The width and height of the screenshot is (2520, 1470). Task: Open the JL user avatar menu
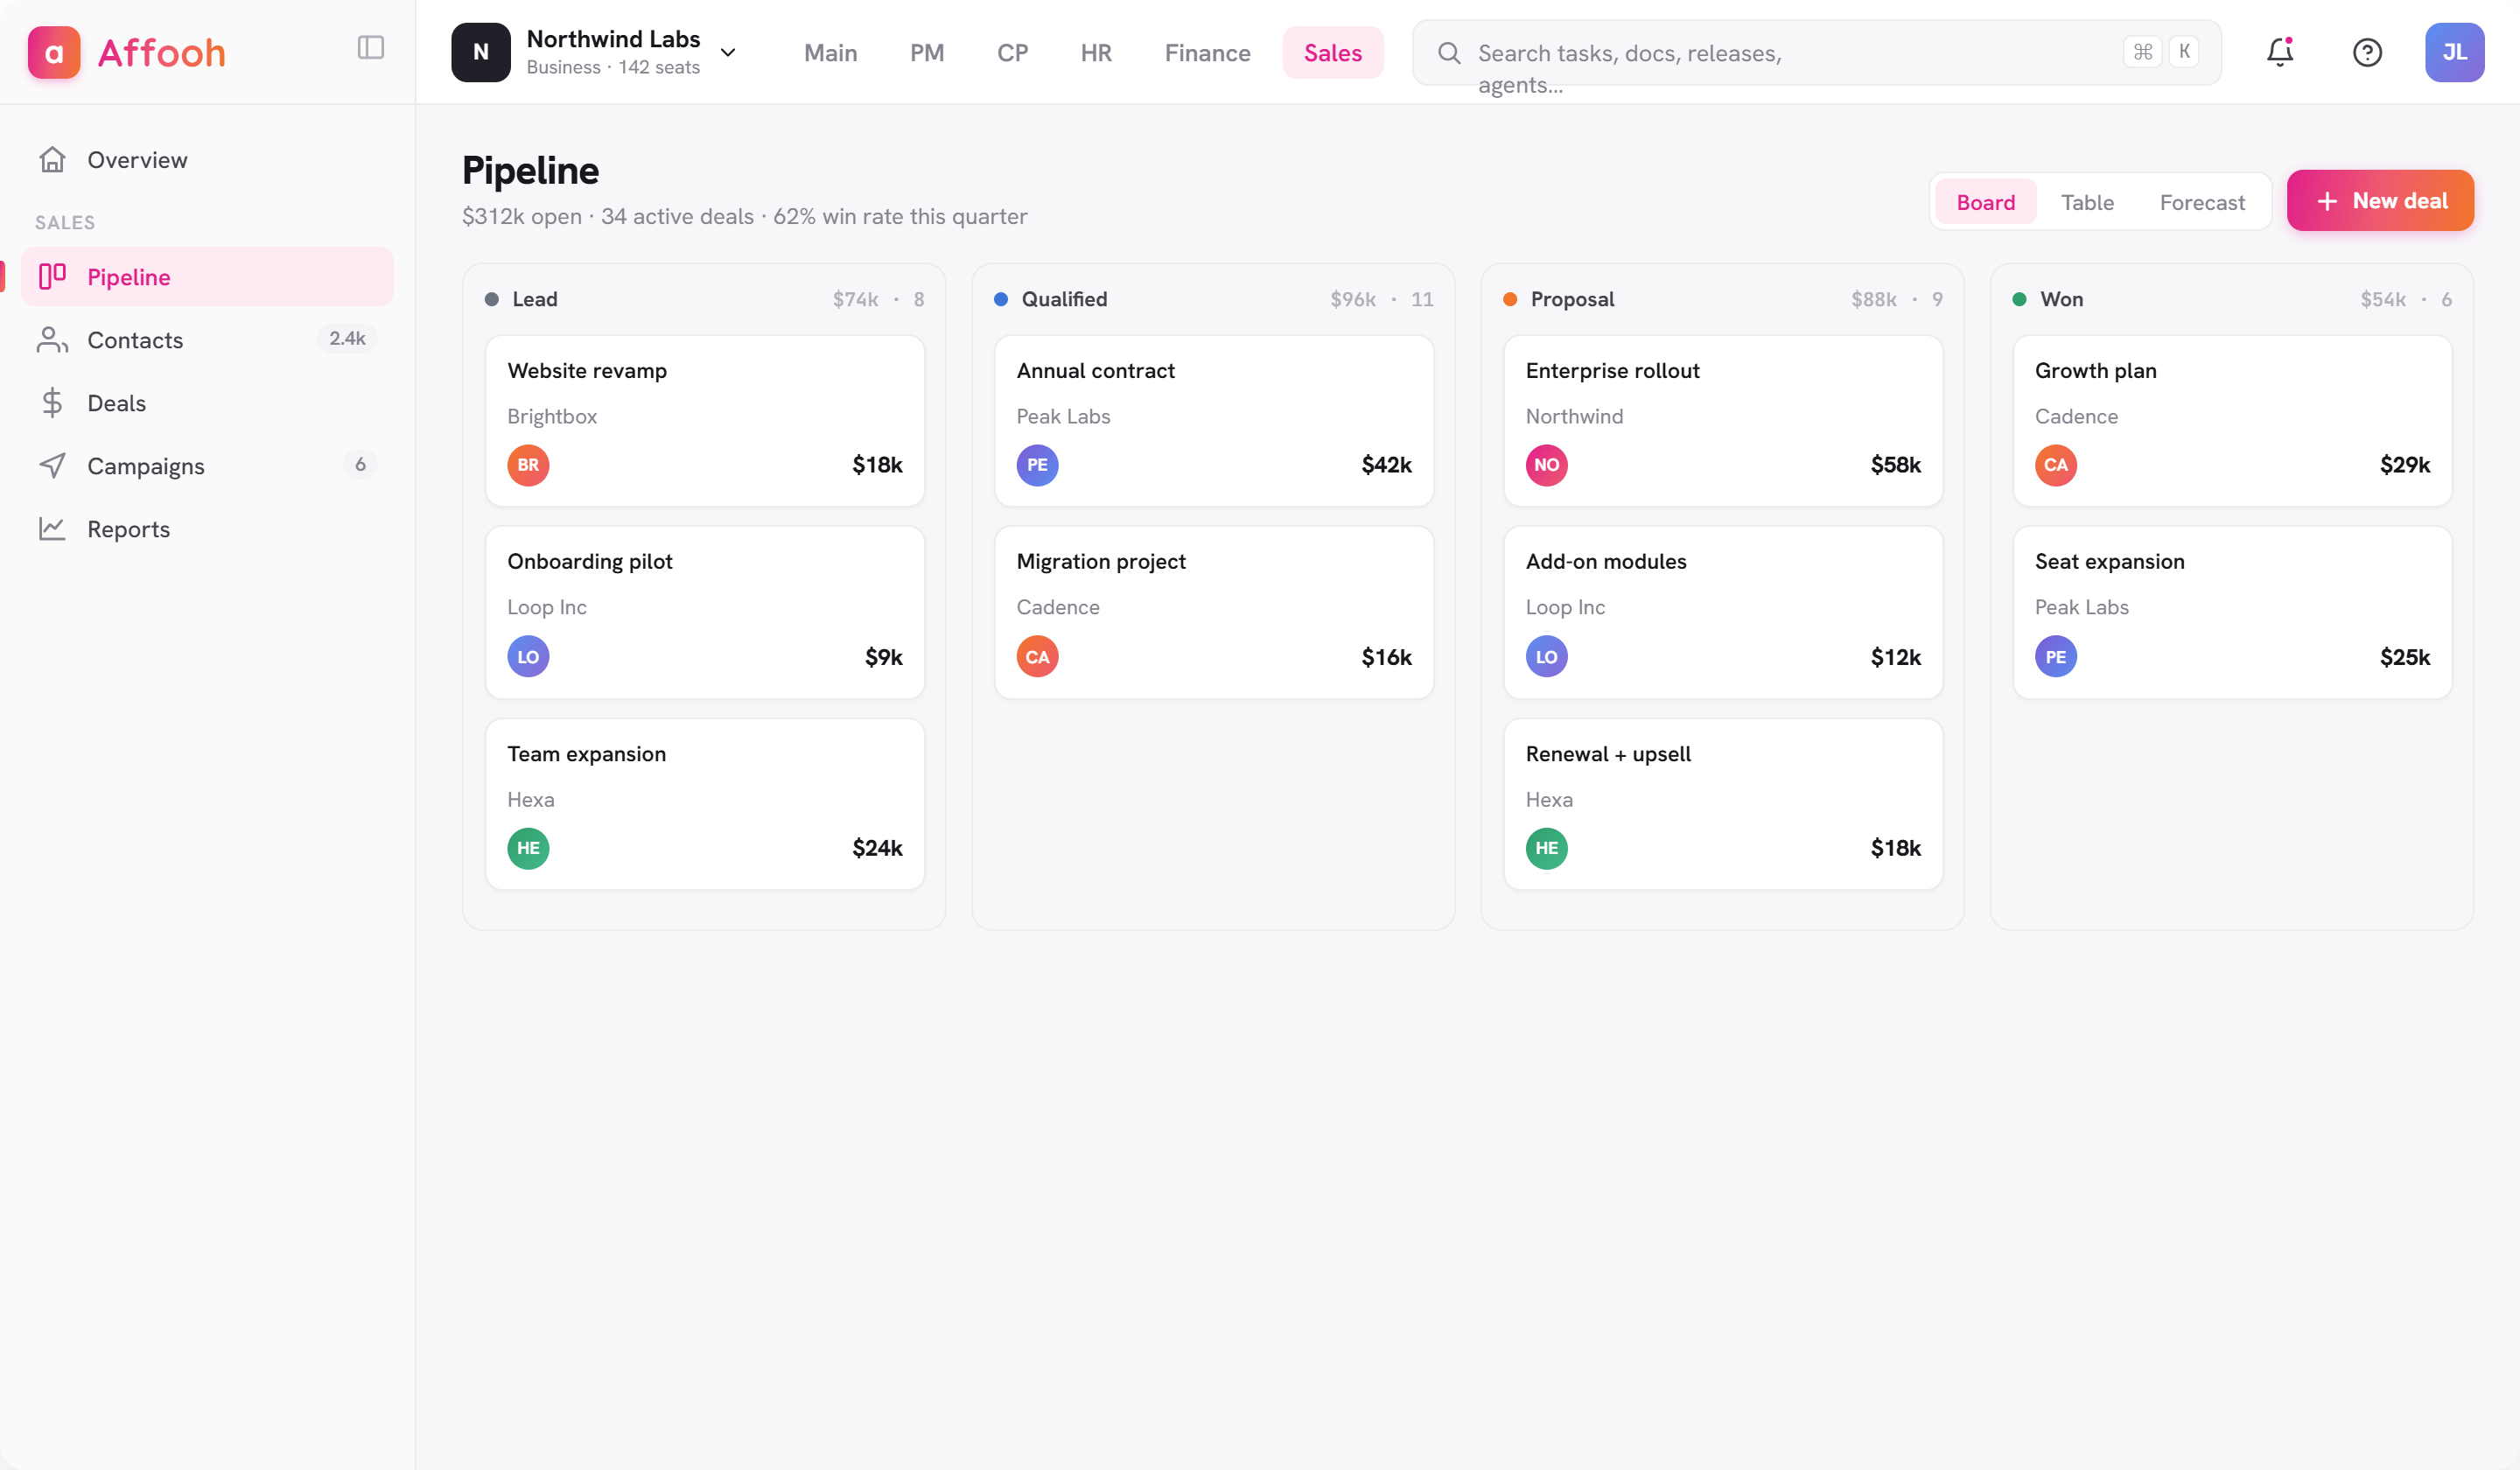(2454, 52)
